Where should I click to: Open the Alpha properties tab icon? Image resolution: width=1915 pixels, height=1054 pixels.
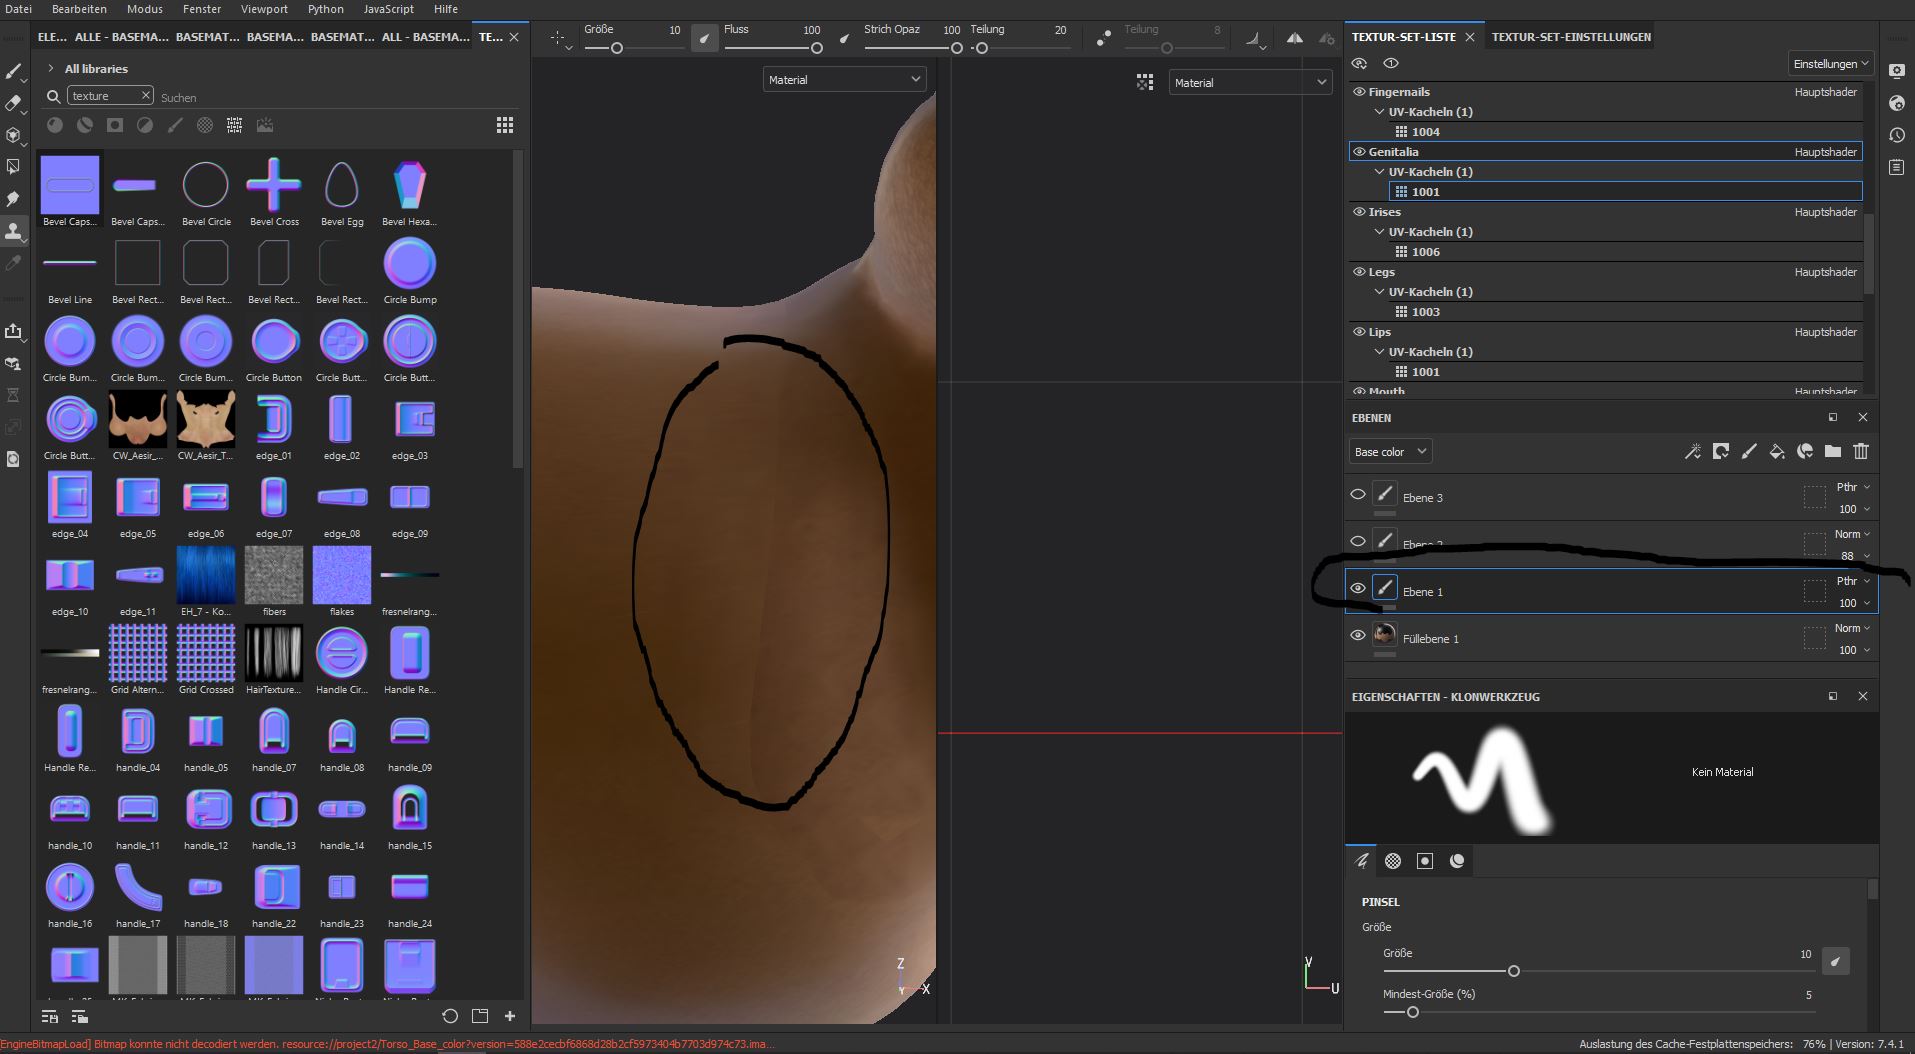(x=1393, y=861)
